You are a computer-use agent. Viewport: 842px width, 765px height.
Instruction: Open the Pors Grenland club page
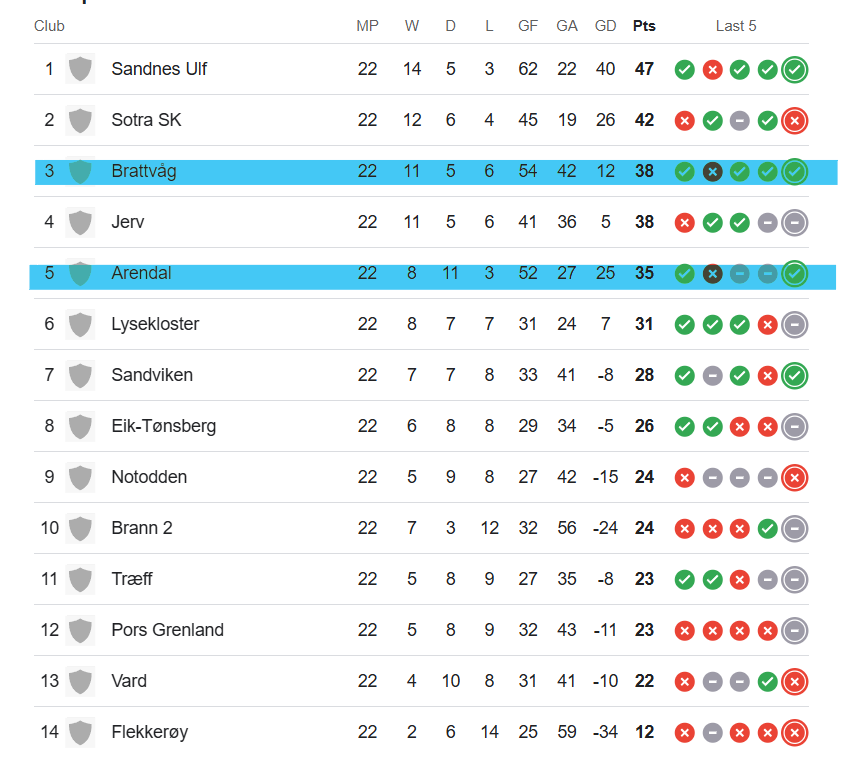point(167,630)
